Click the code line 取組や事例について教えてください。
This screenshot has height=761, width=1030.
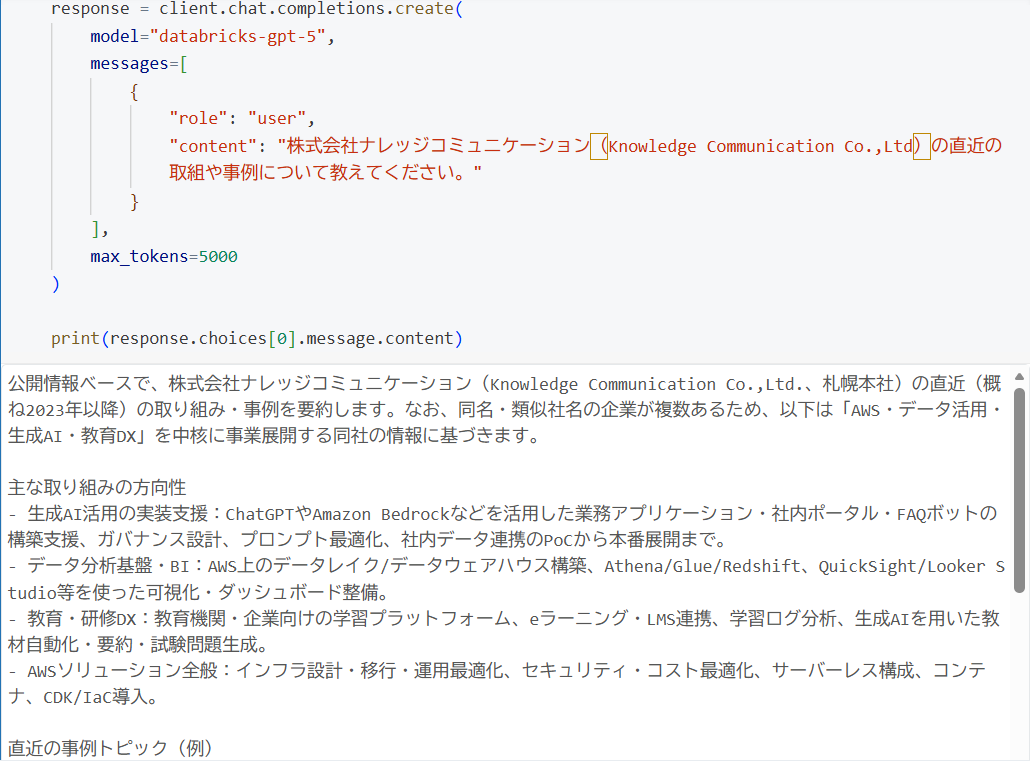[325, 173]
